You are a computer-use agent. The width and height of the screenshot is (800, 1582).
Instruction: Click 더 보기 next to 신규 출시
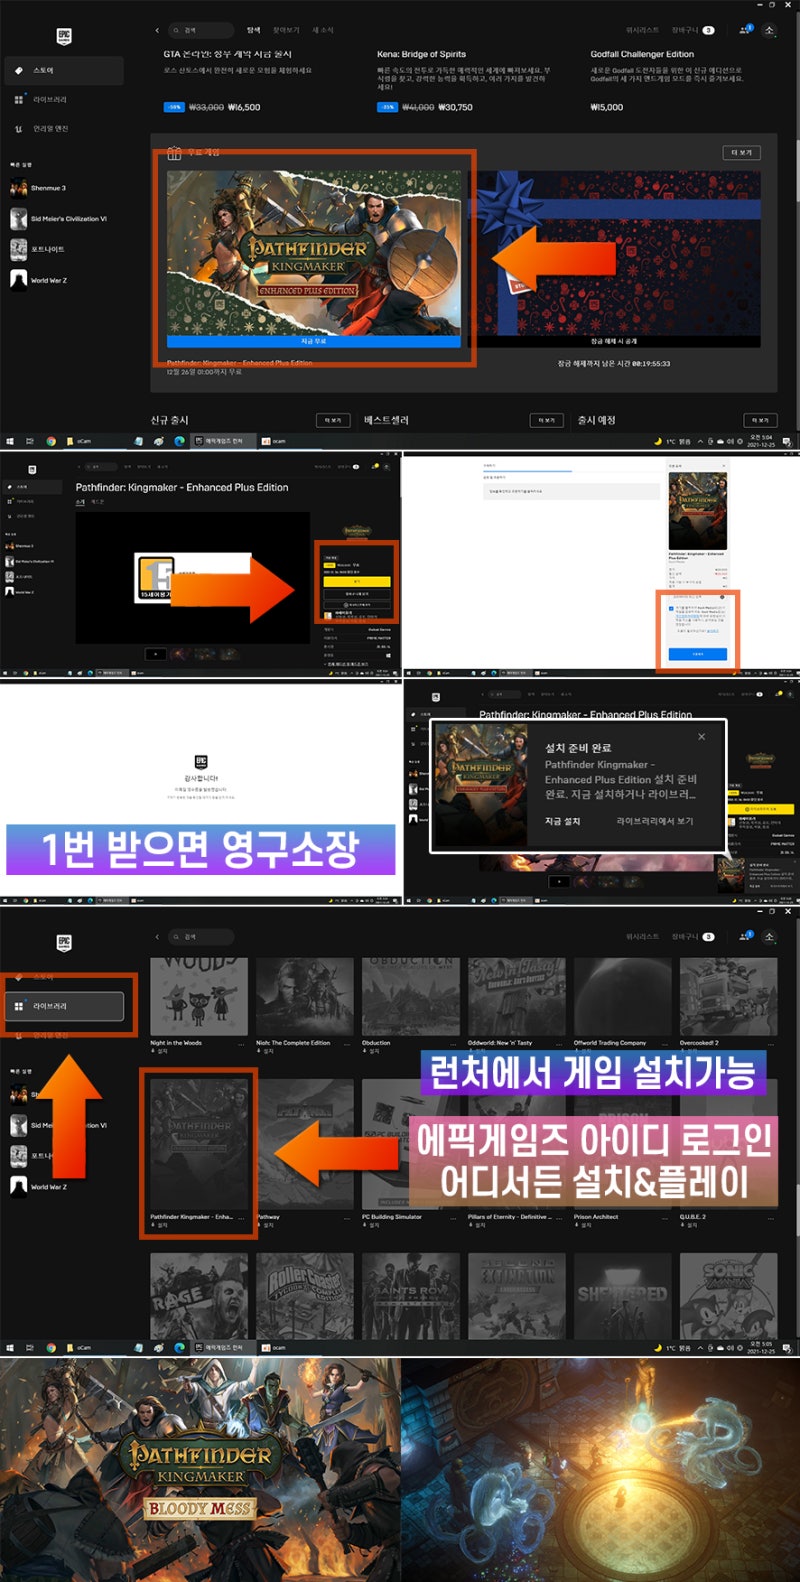point(335,420)
